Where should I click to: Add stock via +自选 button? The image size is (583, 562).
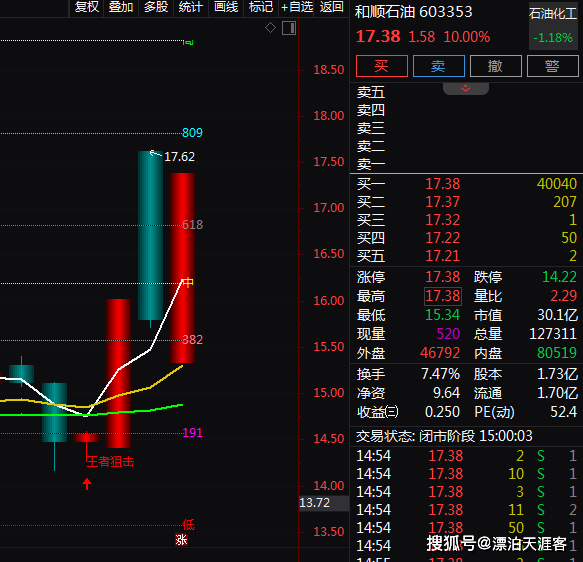297,7
